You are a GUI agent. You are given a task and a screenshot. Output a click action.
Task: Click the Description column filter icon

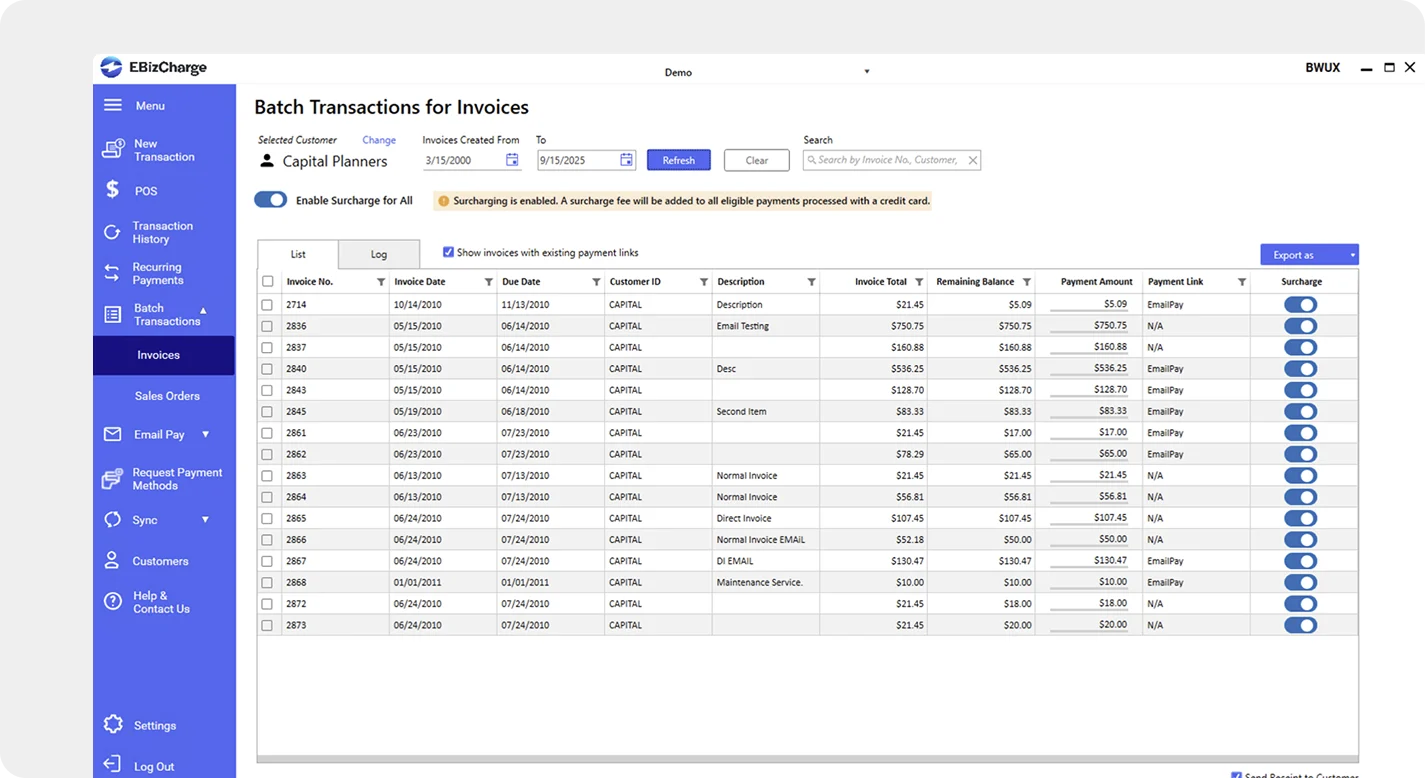click(812, 282)
